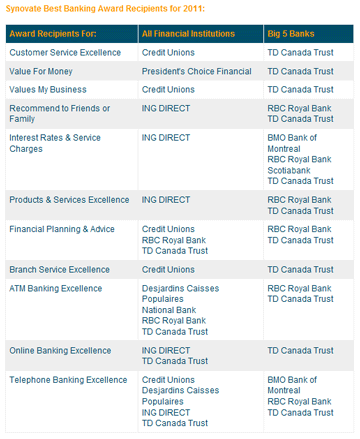360x439 pixels.
Task: Click the 'Synovate Best Banking Award Recipients' title
Action: click(105, 9)
